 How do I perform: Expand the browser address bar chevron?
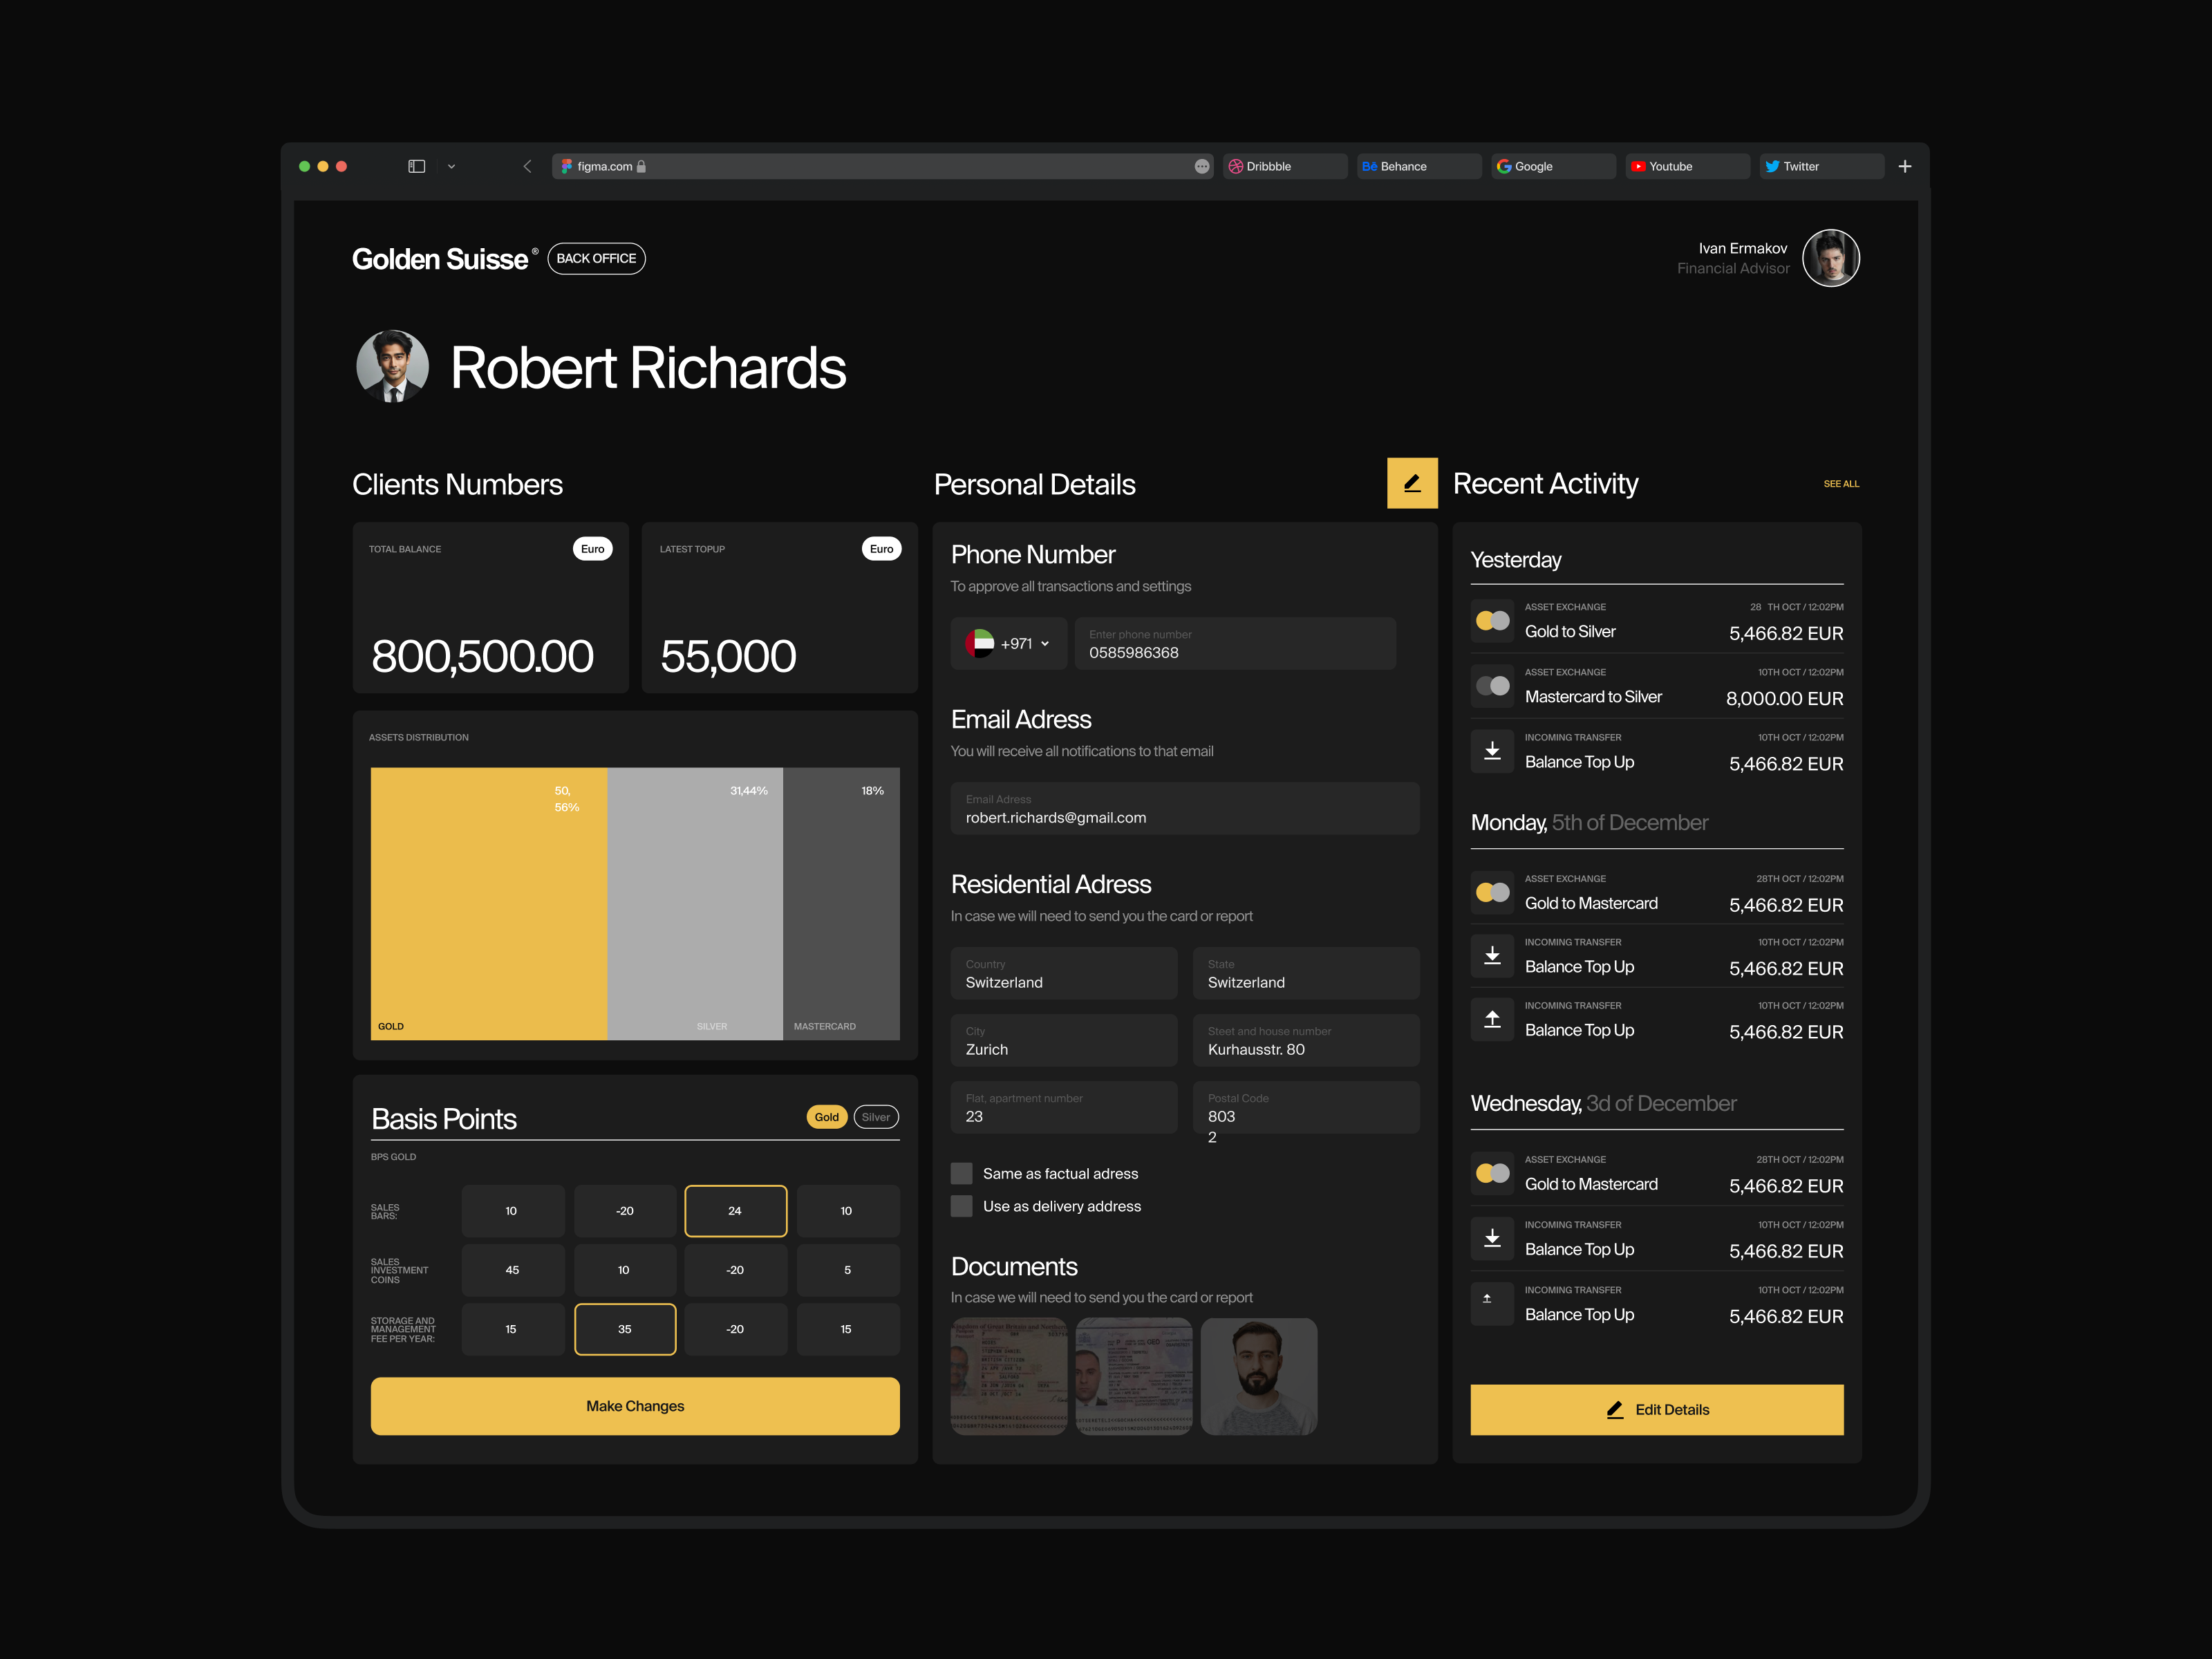451,166
